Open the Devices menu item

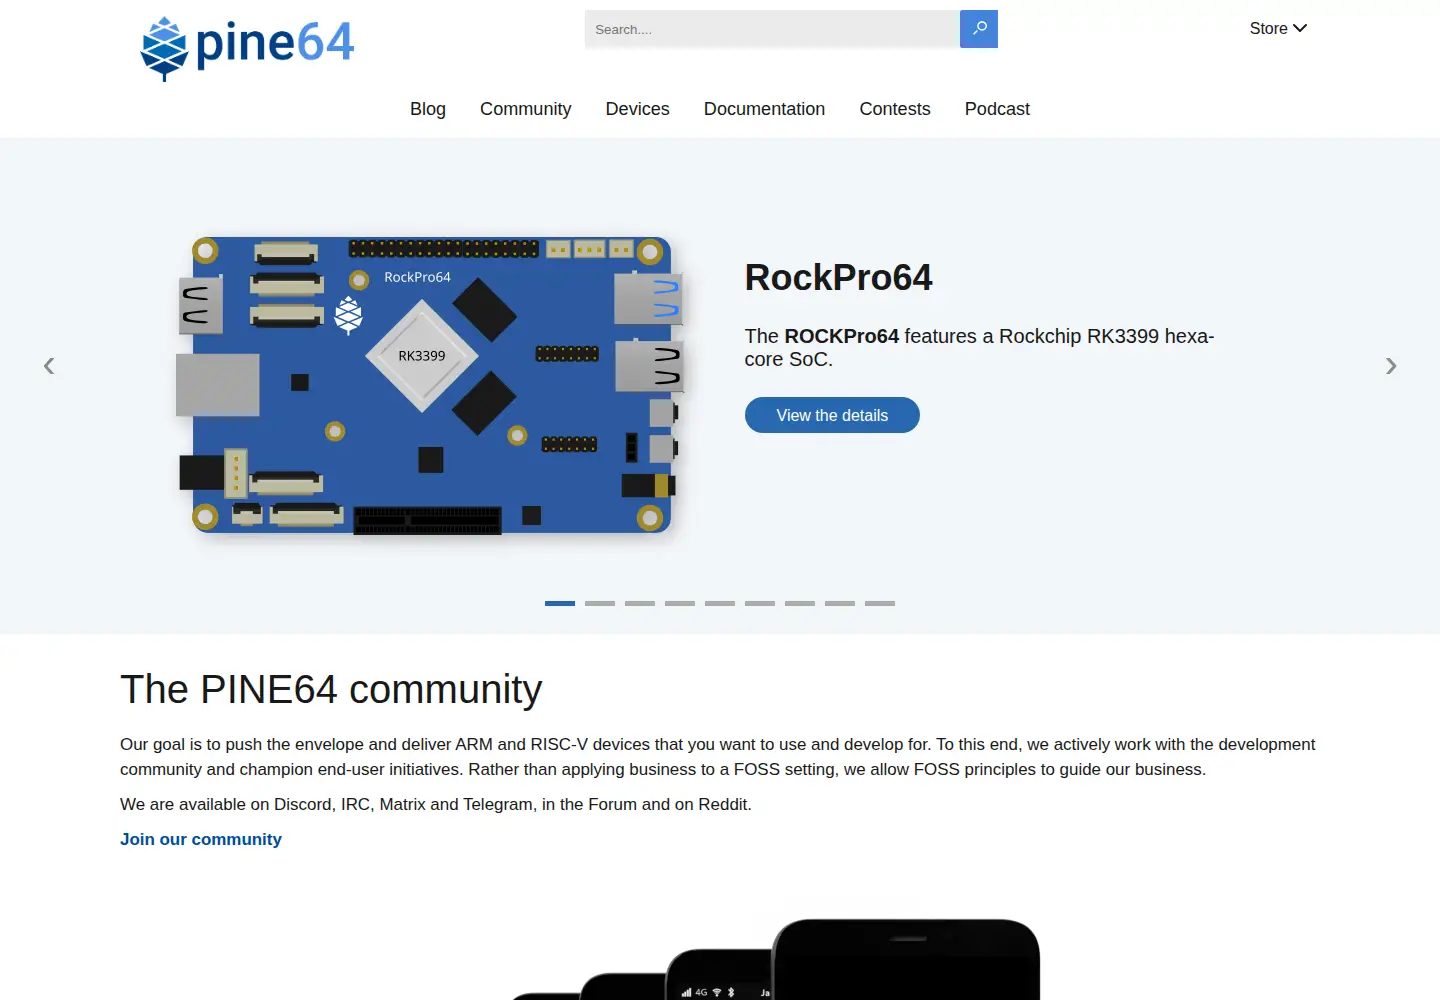pyautogui.click(x=638, y=109)
